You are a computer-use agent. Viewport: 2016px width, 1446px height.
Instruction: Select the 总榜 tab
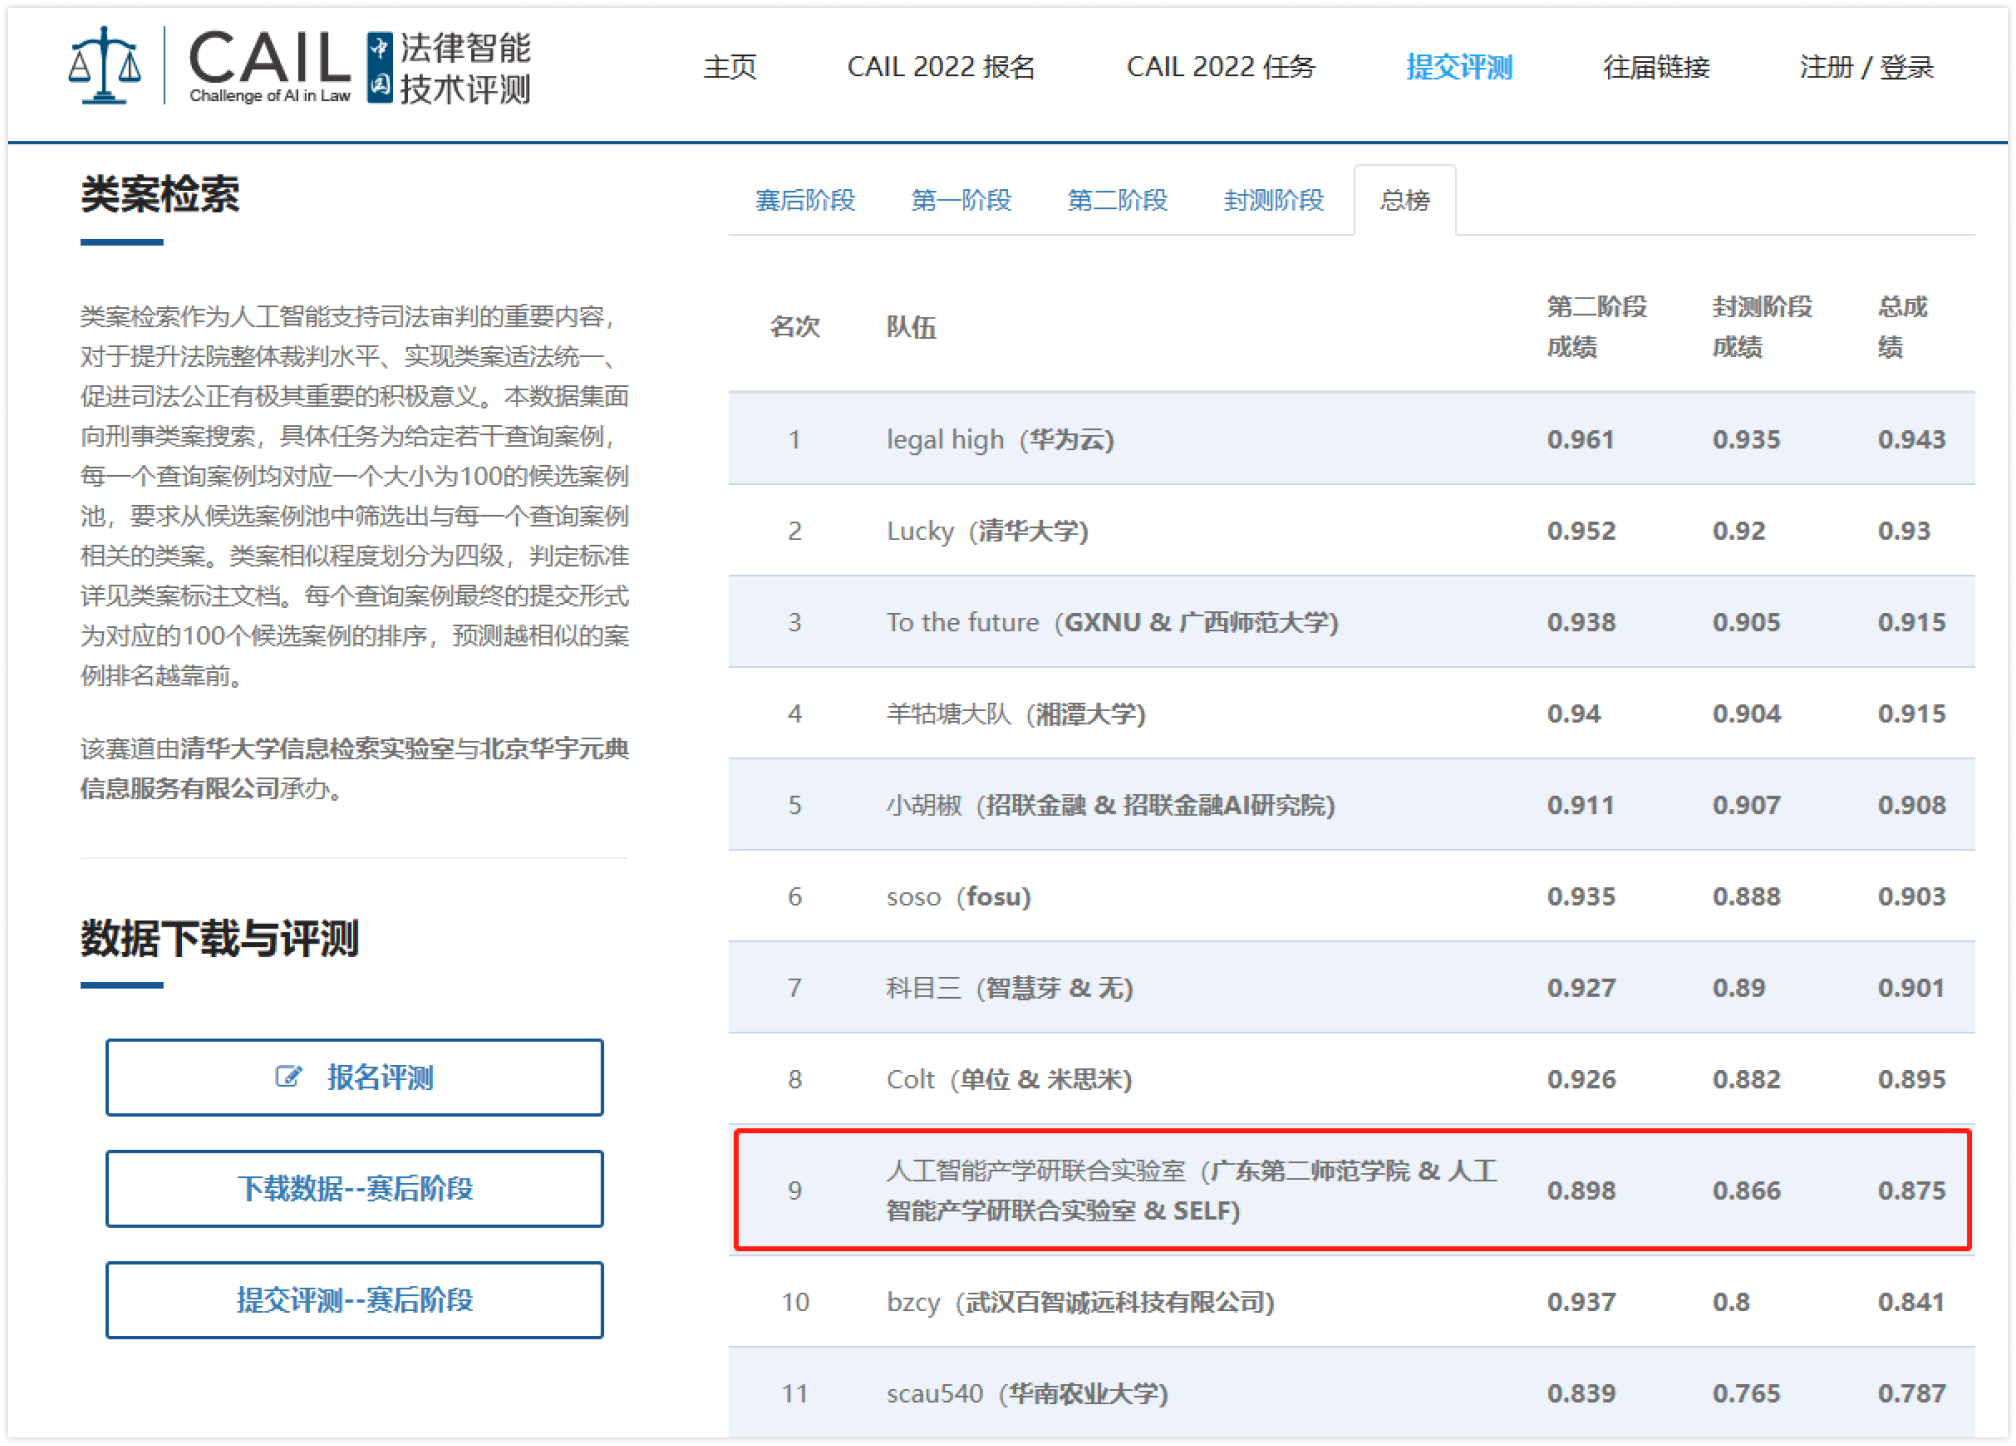[1405, 200]
